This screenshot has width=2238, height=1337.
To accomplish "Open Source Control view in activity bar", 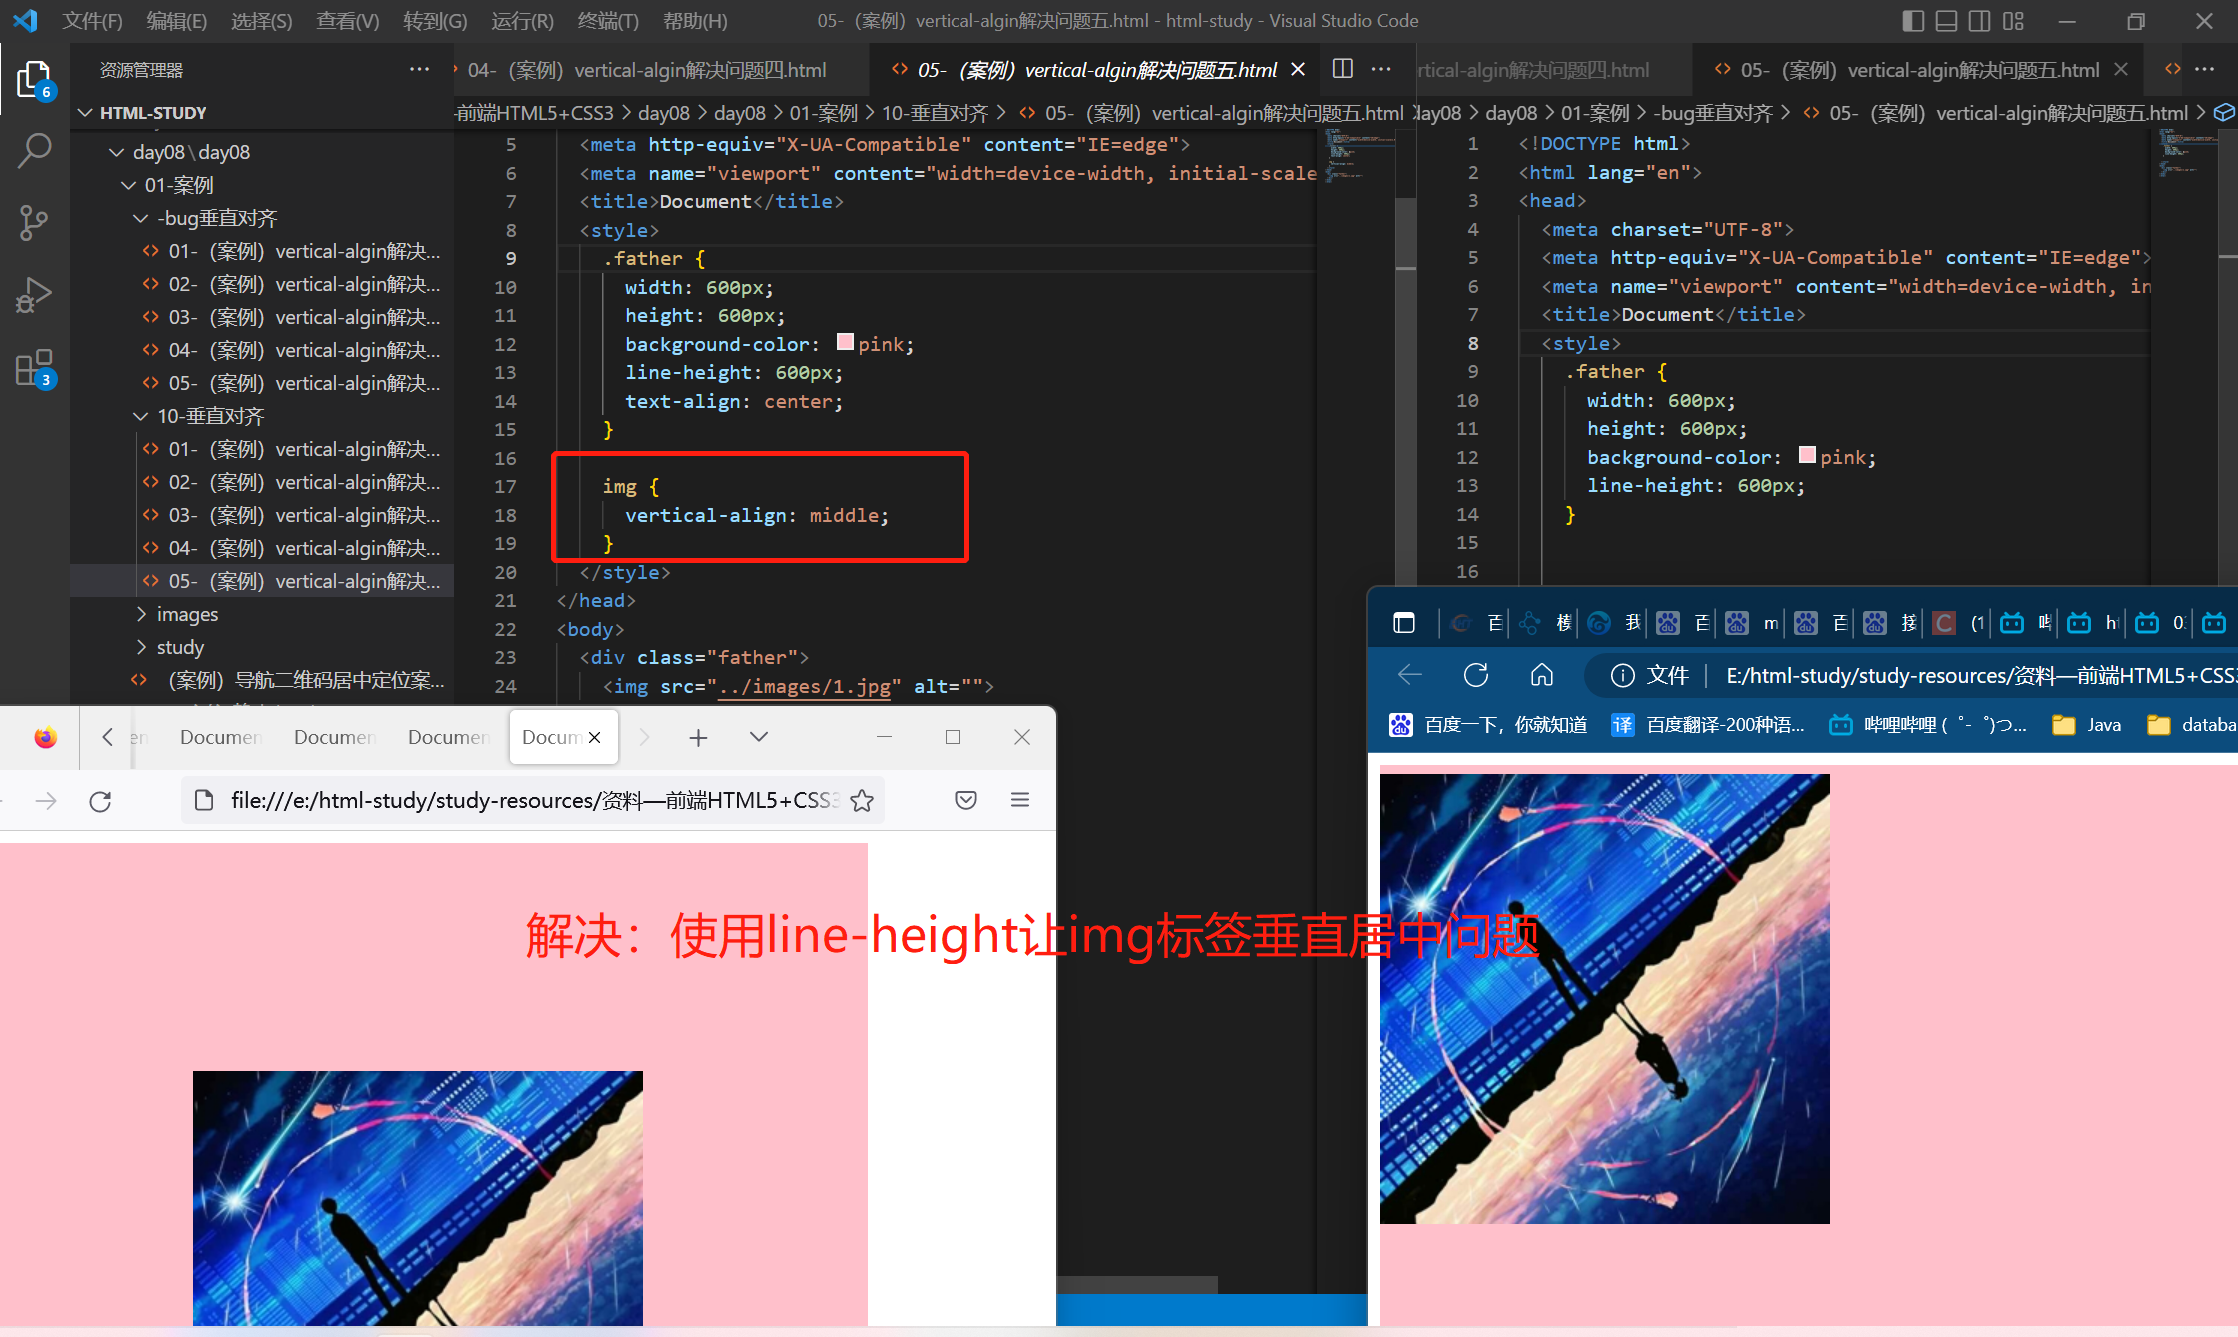I will tap(34, 222).
